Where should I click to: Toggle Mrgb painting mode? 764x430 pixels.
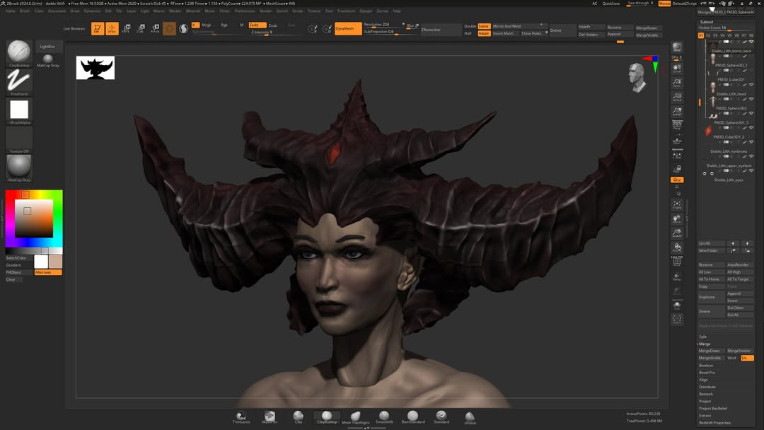tap(206, 25)
